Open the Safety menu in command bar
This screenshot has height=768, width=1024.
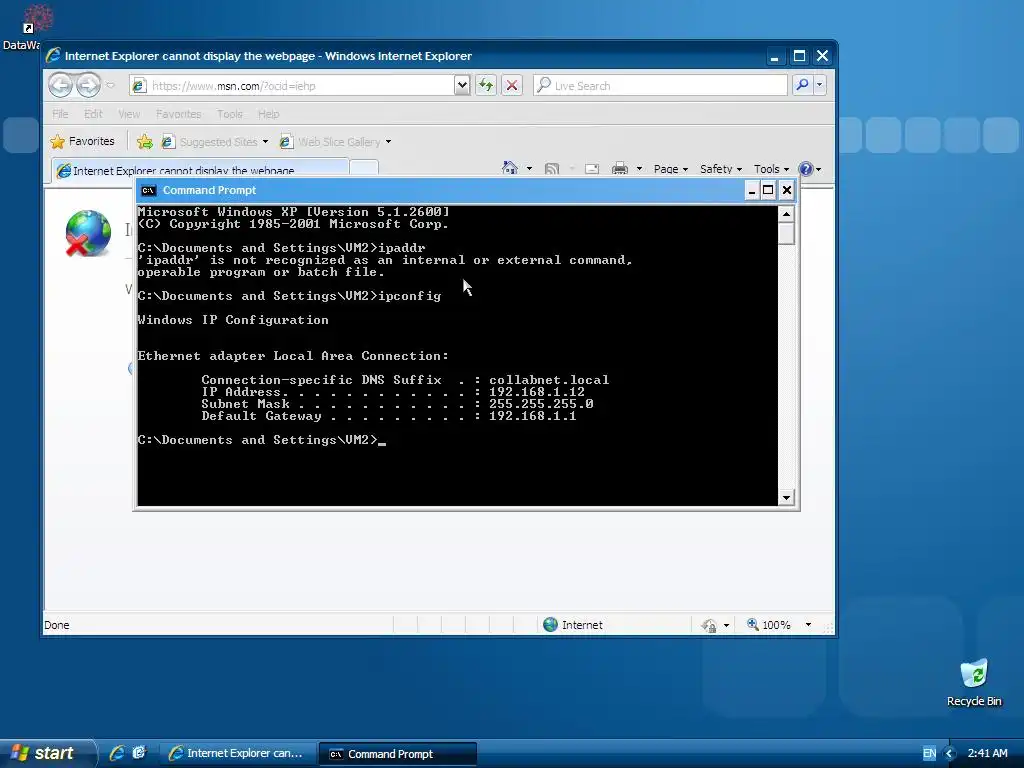(x=721, y=169)
